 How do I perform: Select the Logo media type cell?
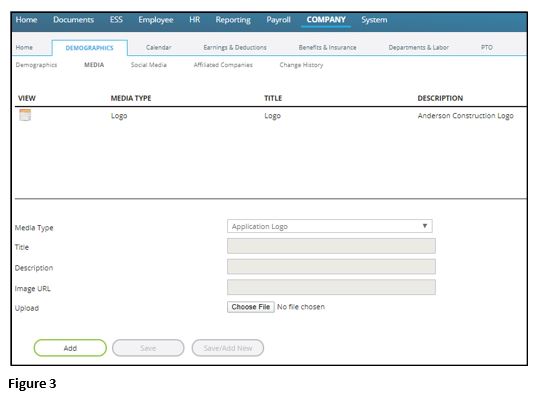point(119,116)
